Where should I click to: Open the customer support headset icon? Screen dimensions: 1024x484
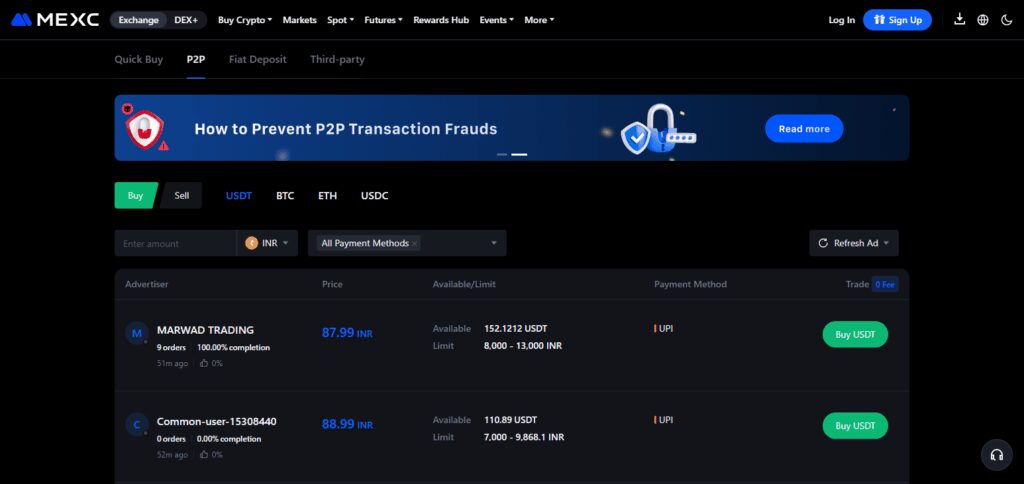(x=997, y=455)
